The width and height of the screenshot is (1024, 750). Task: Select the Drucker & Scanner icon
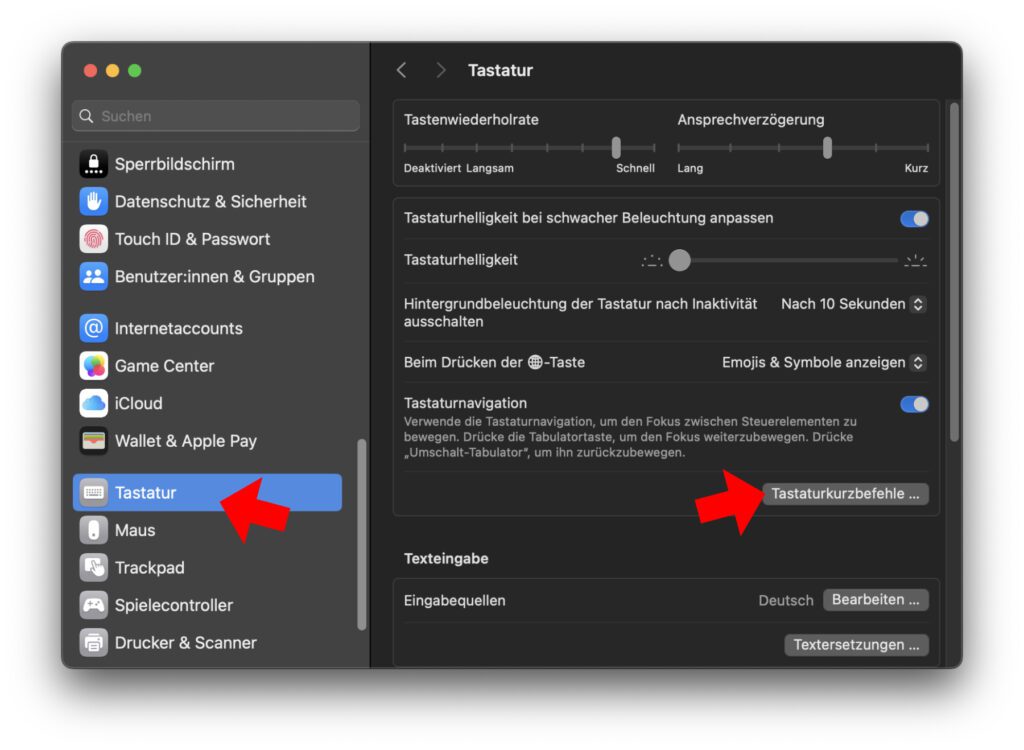94,643
